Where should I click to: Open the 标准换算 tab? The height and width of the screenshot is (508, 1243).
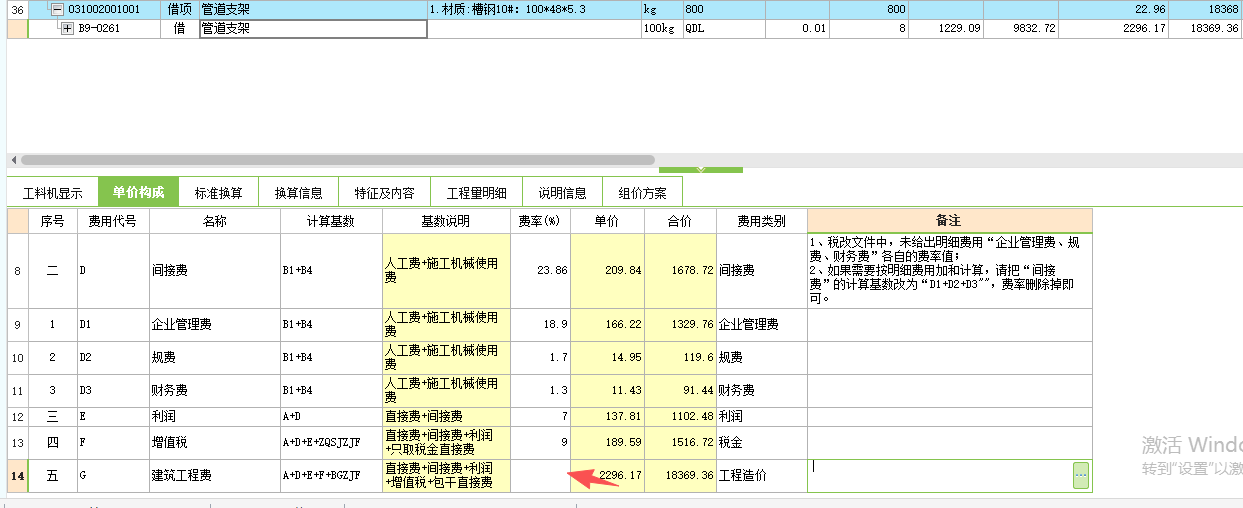point(218,192)
